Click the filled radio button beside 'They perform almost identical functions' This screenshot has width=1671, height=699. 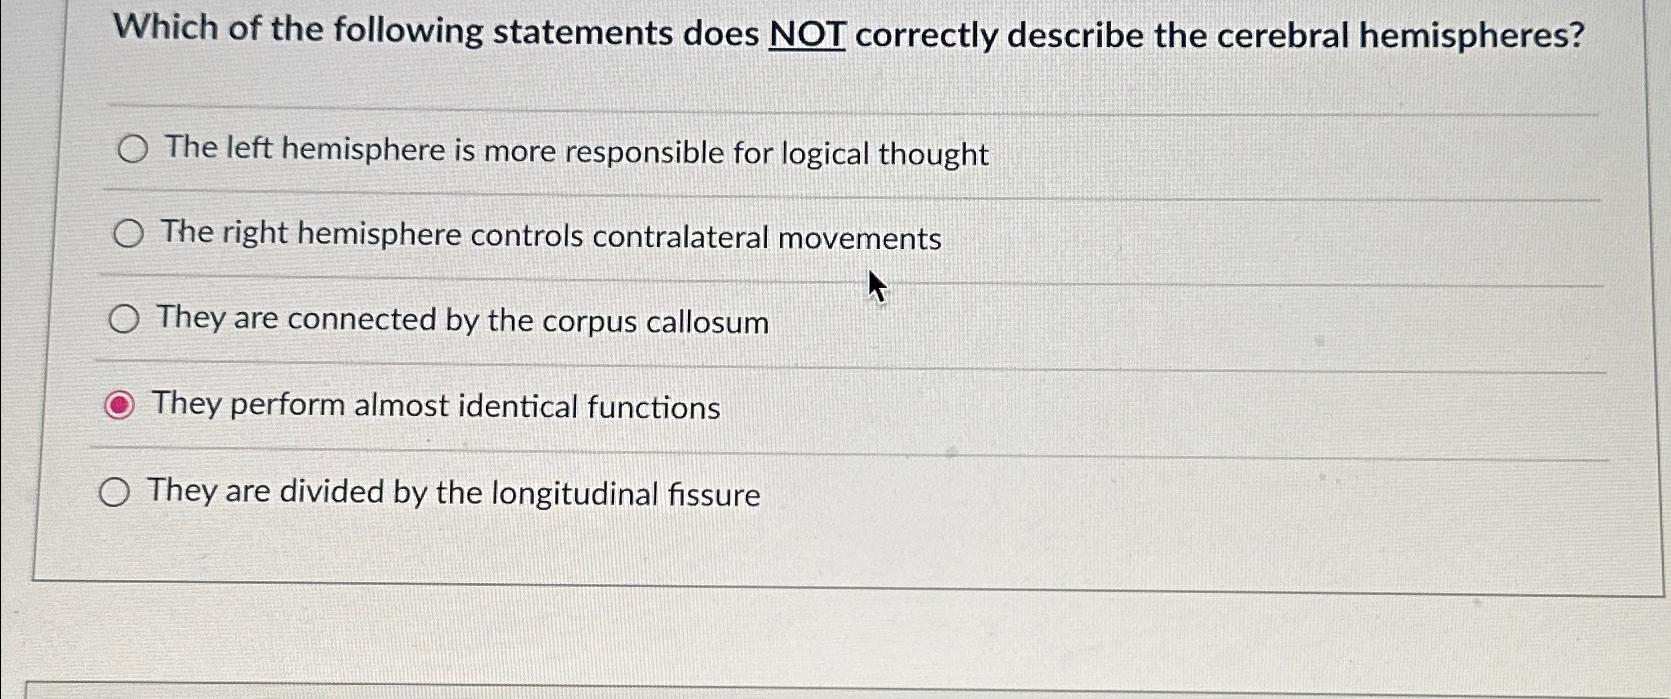pyautogui.click(x=119, y=405)
